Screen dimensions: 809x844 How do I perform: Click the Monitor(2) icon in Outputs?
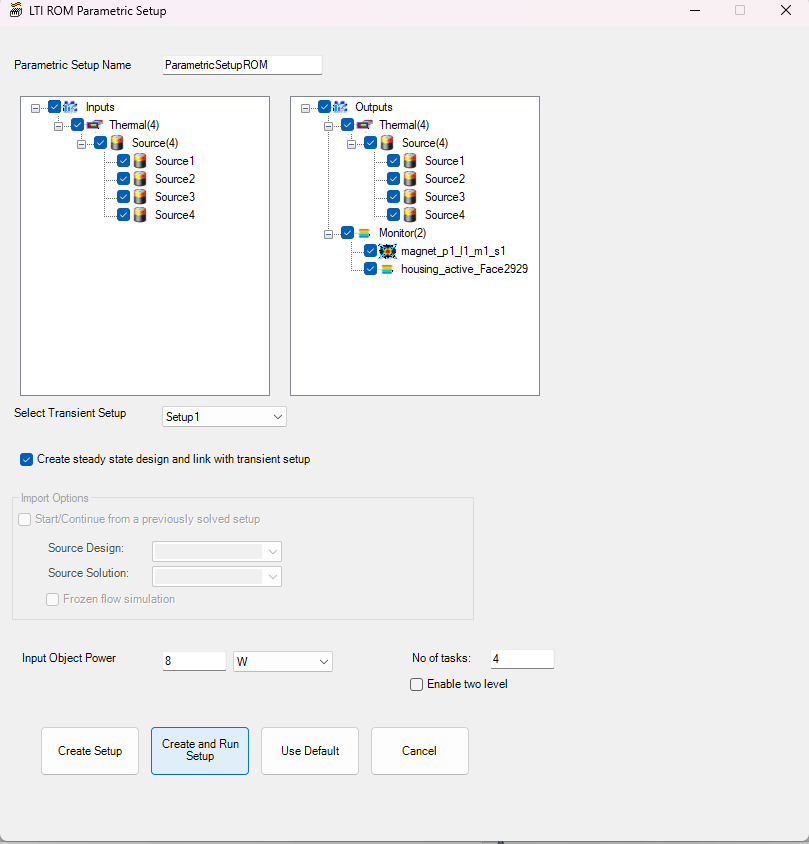pos(364,233)
